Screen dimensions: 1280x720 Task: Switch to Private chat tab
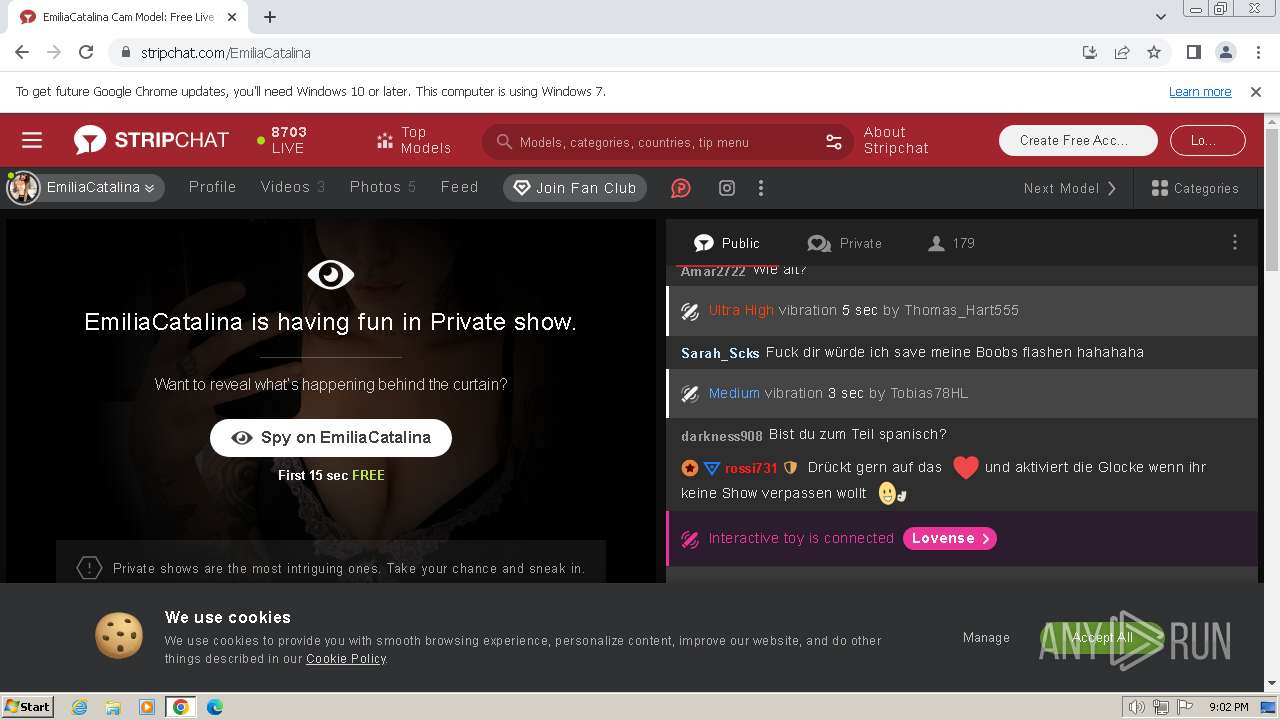tap(845, 243)
